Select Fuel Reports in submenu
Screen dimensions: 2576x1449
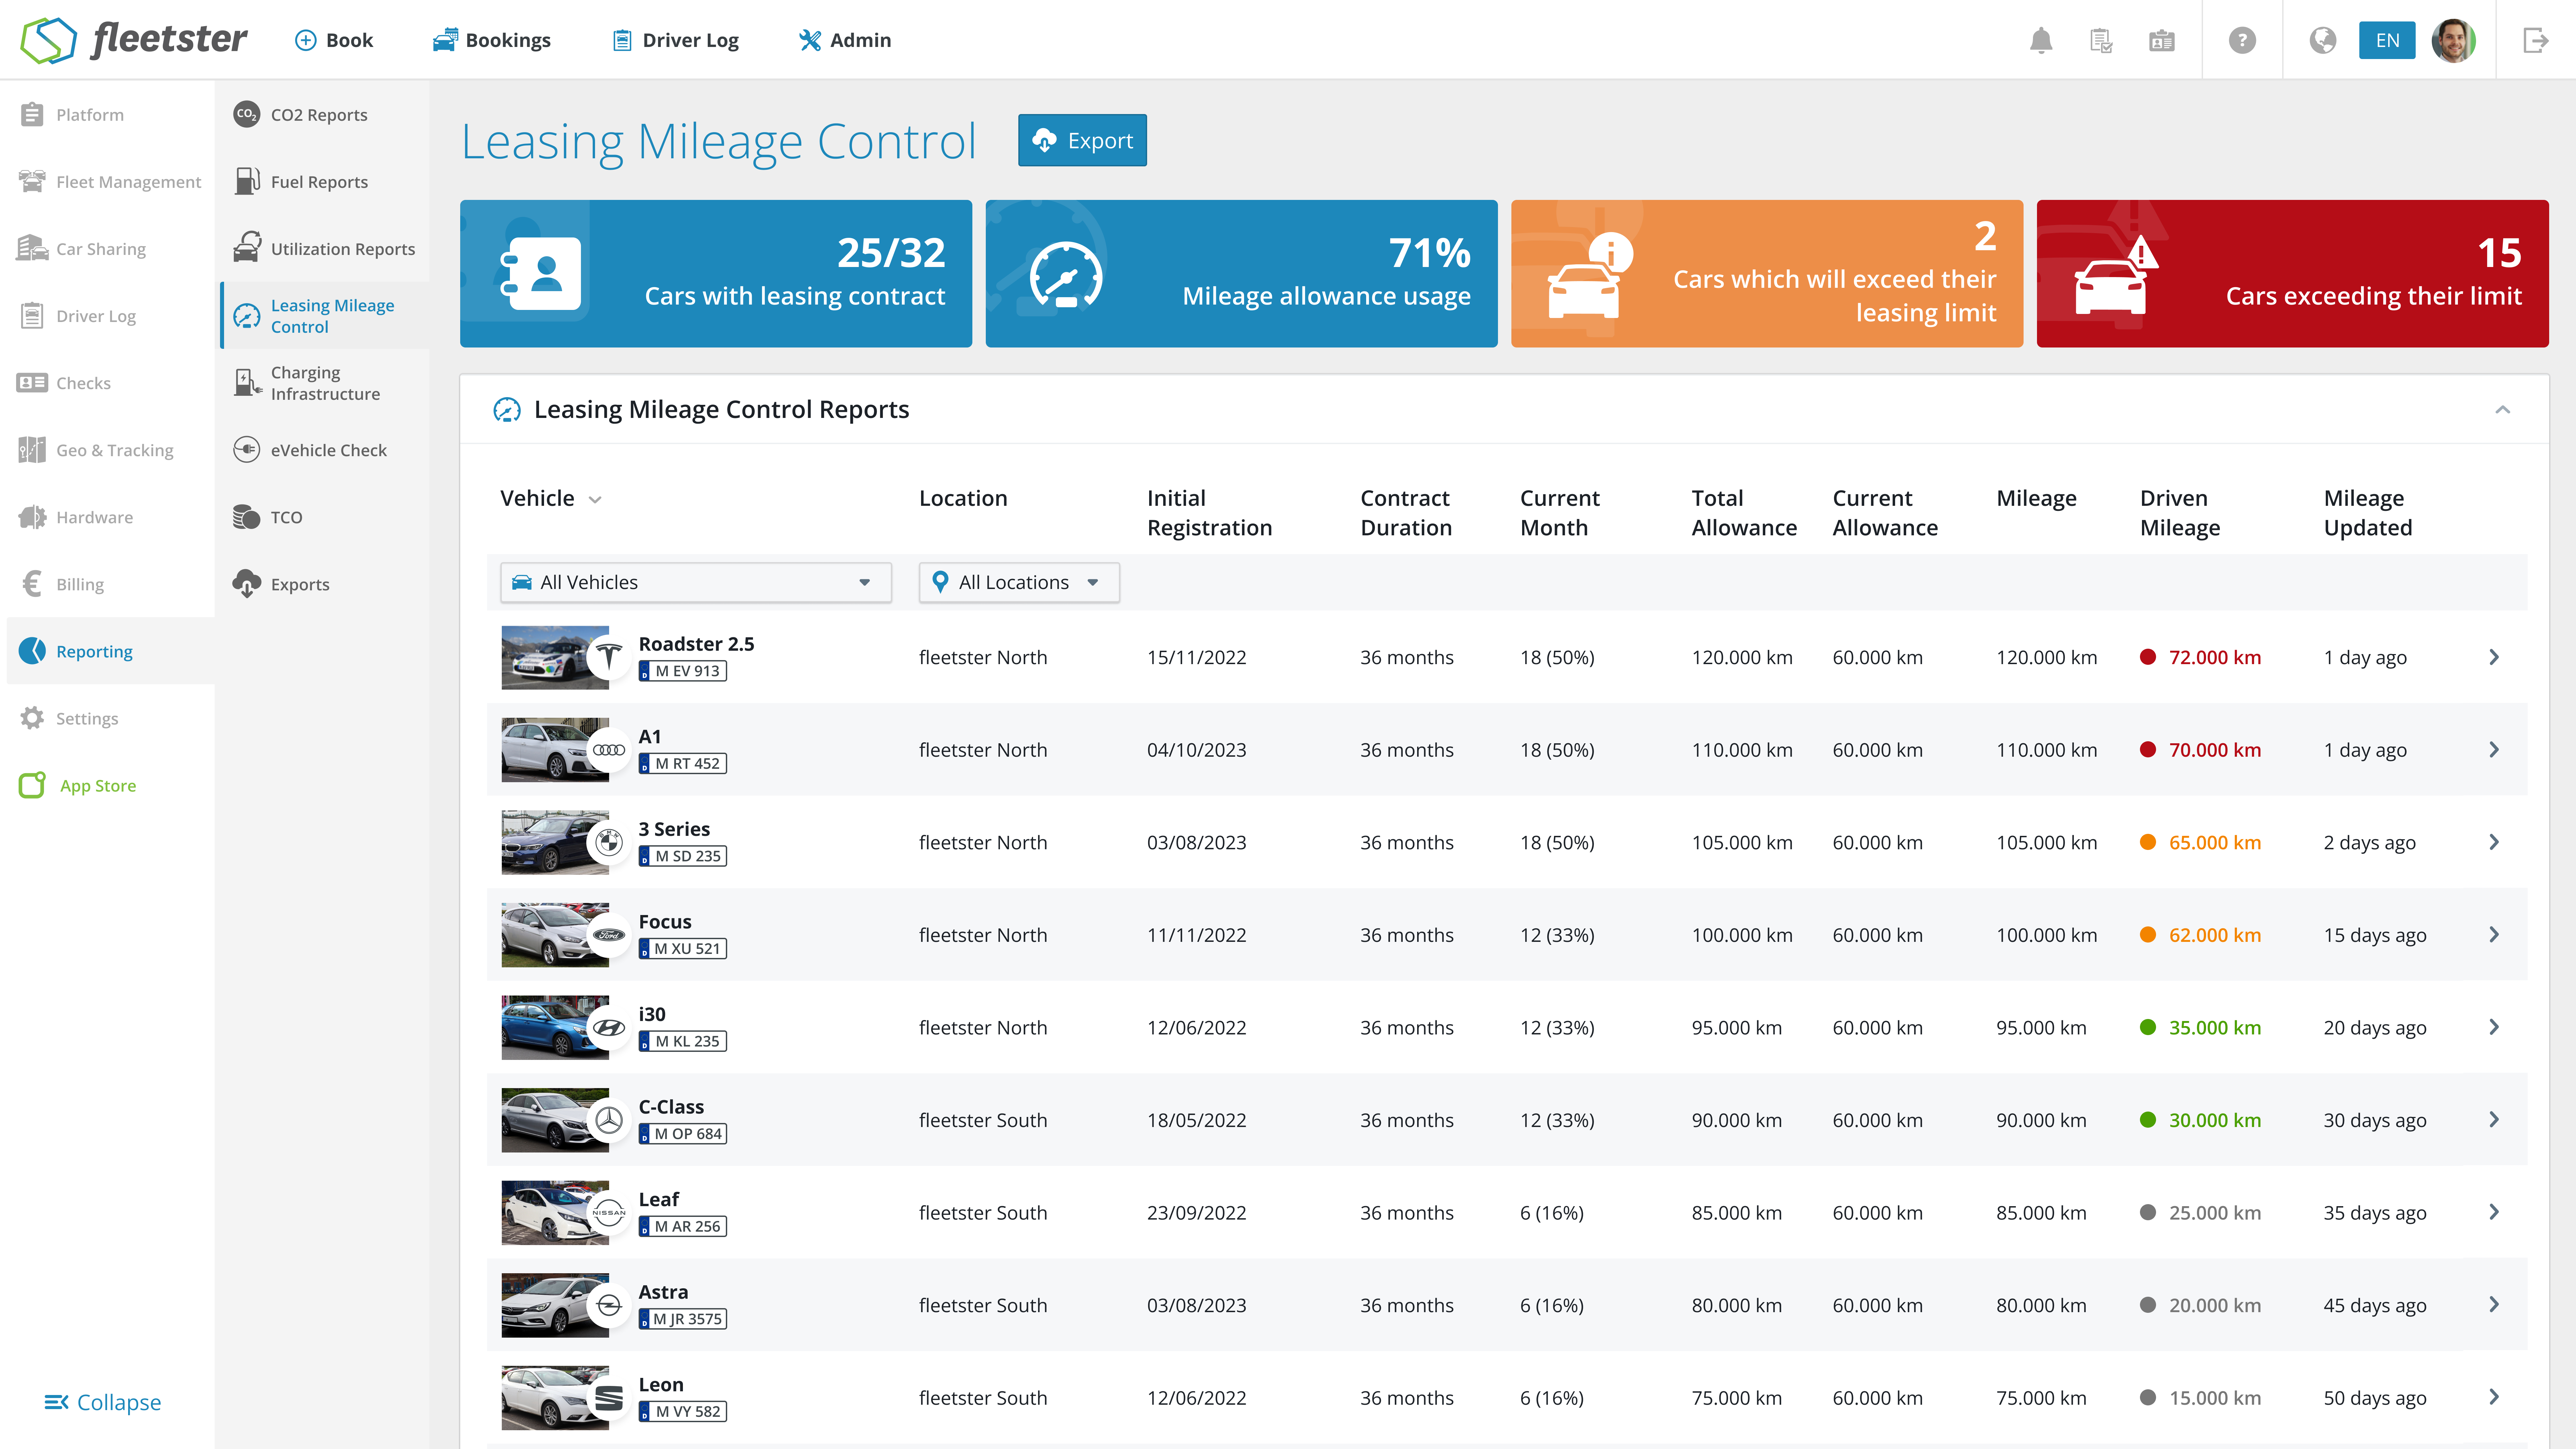coord(318,181)
